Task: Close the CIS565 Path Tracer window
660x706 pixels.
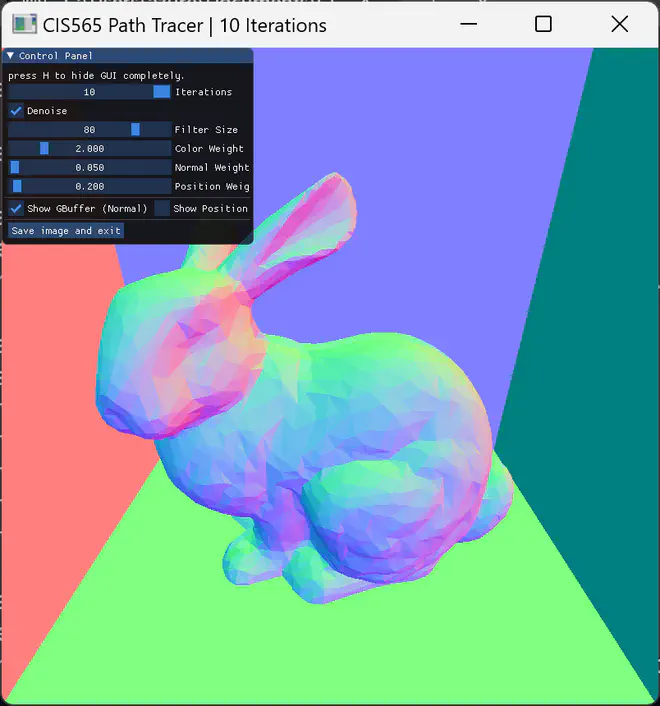Action: click(x=619, y=25)
